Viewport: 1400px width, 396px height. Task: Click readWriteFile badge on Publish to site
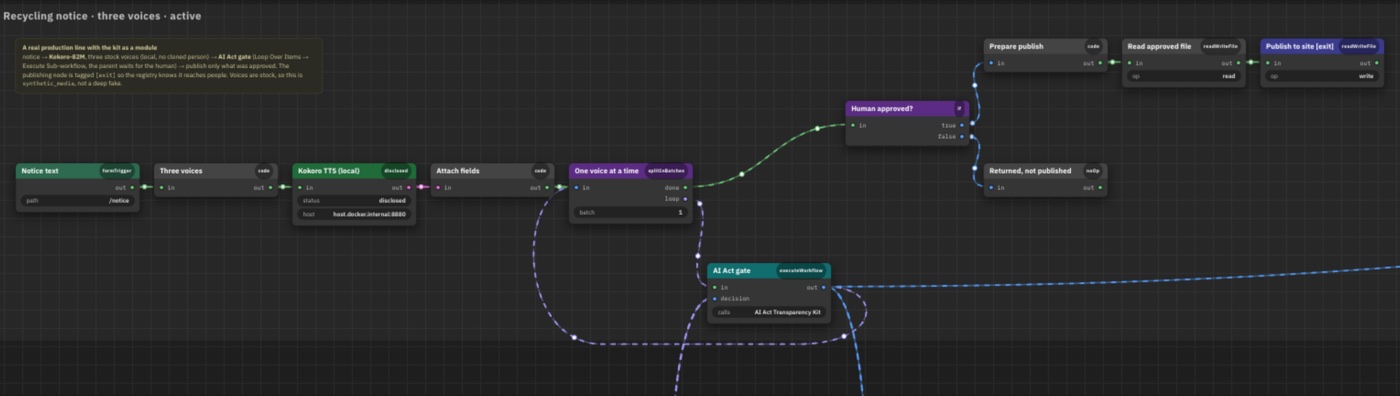tap(1359, 46)
